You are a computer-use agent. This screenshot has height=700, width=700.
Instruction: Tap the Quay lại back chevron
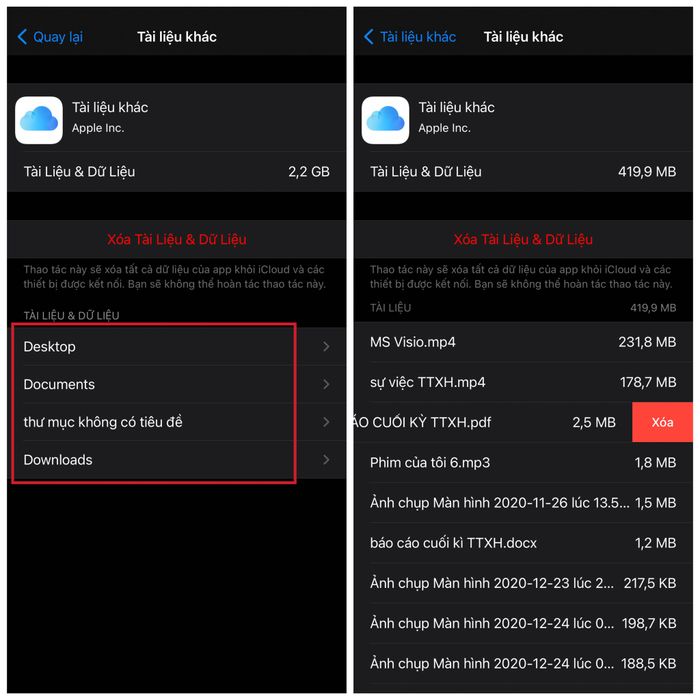click(22, 37)
